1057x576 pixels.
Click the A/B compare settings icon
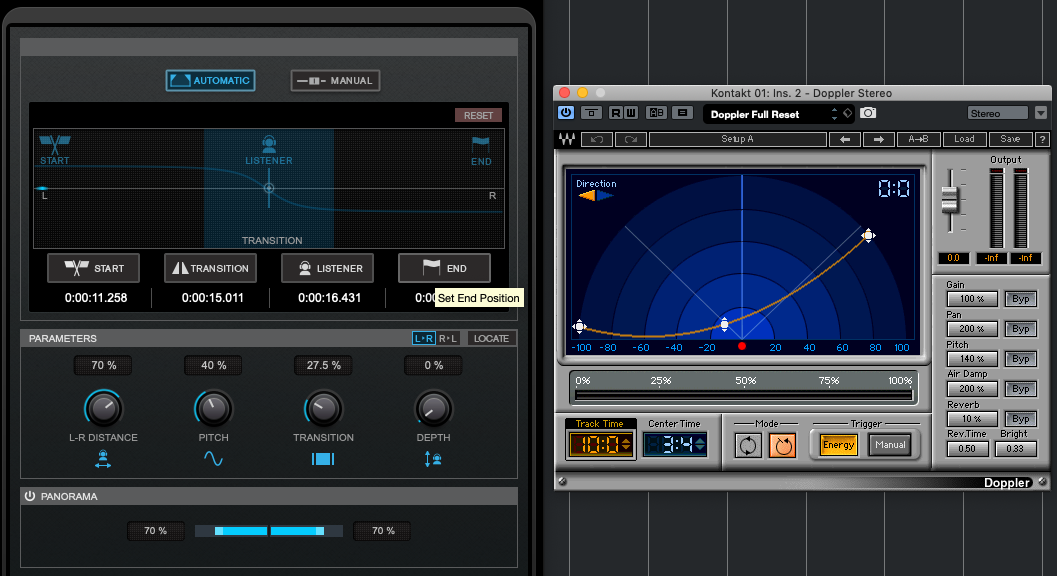(x=657, y=113)
